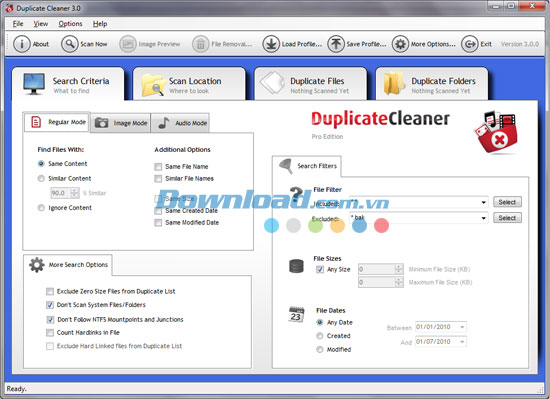
Task: Switch to the Image Mode tab
Action: click(121, 123)
